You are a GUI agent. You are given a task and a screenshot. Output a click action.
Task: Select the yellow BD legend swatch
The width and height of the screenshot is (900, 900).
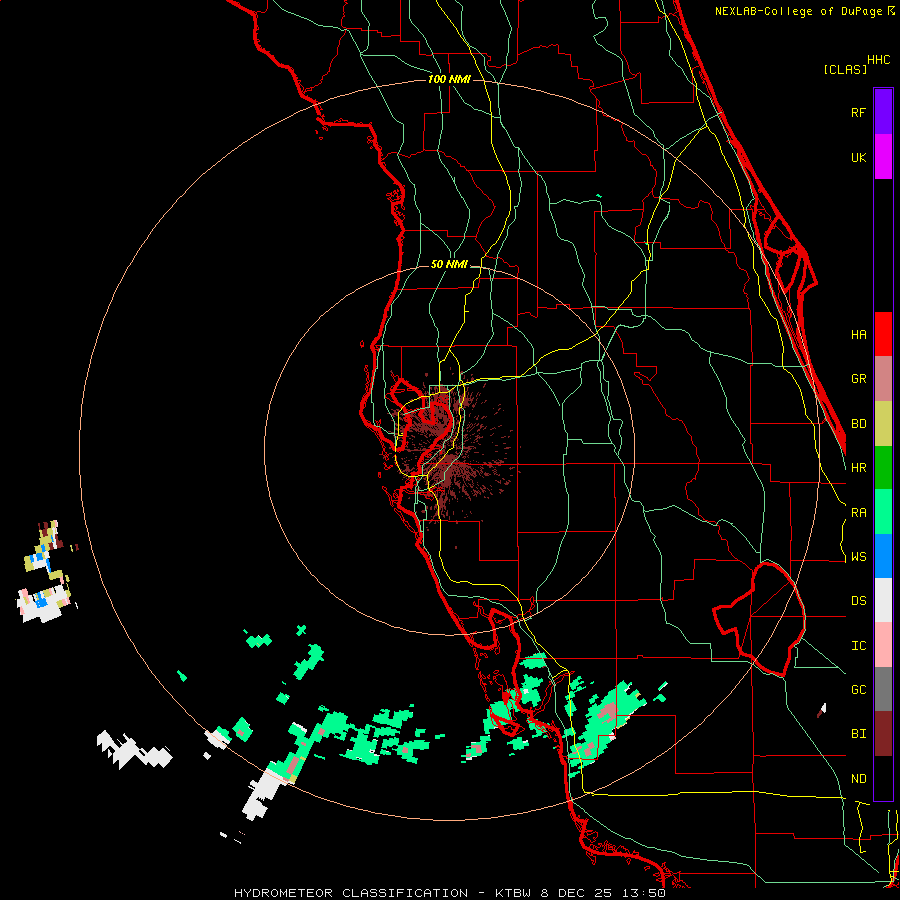883,424
